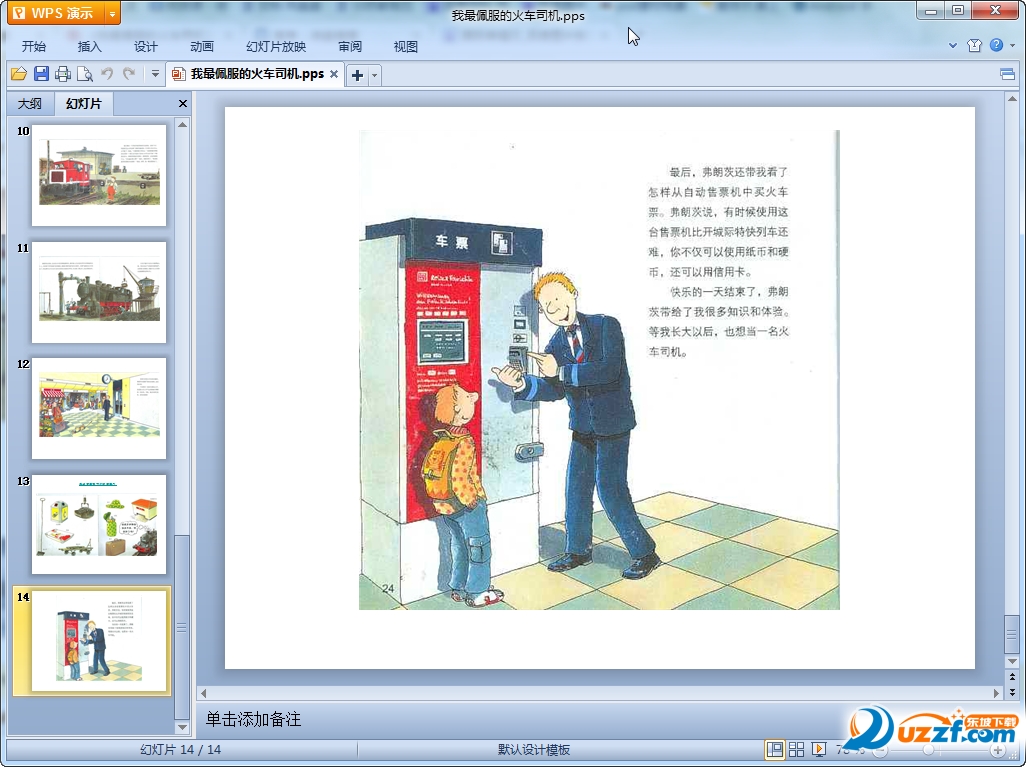Click the skin shirt icon

tap(974, 45)
